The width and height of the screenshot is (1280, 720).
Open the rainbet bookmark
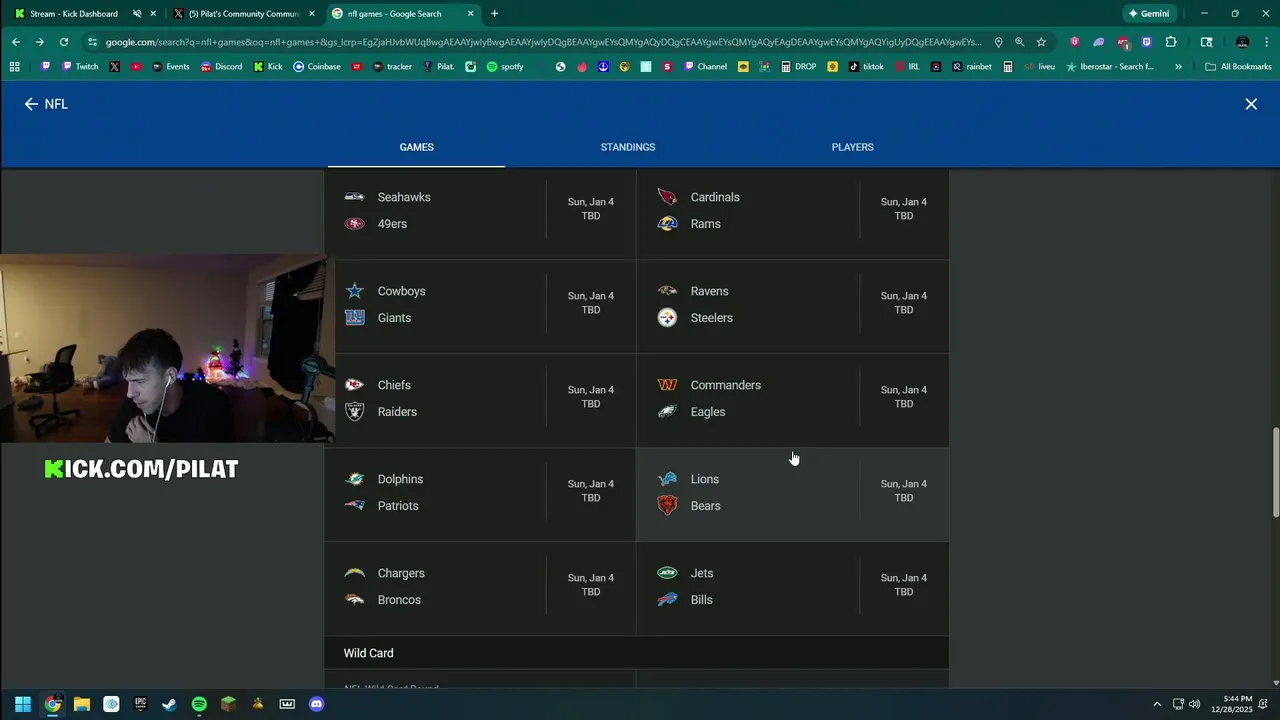point(972,67)
